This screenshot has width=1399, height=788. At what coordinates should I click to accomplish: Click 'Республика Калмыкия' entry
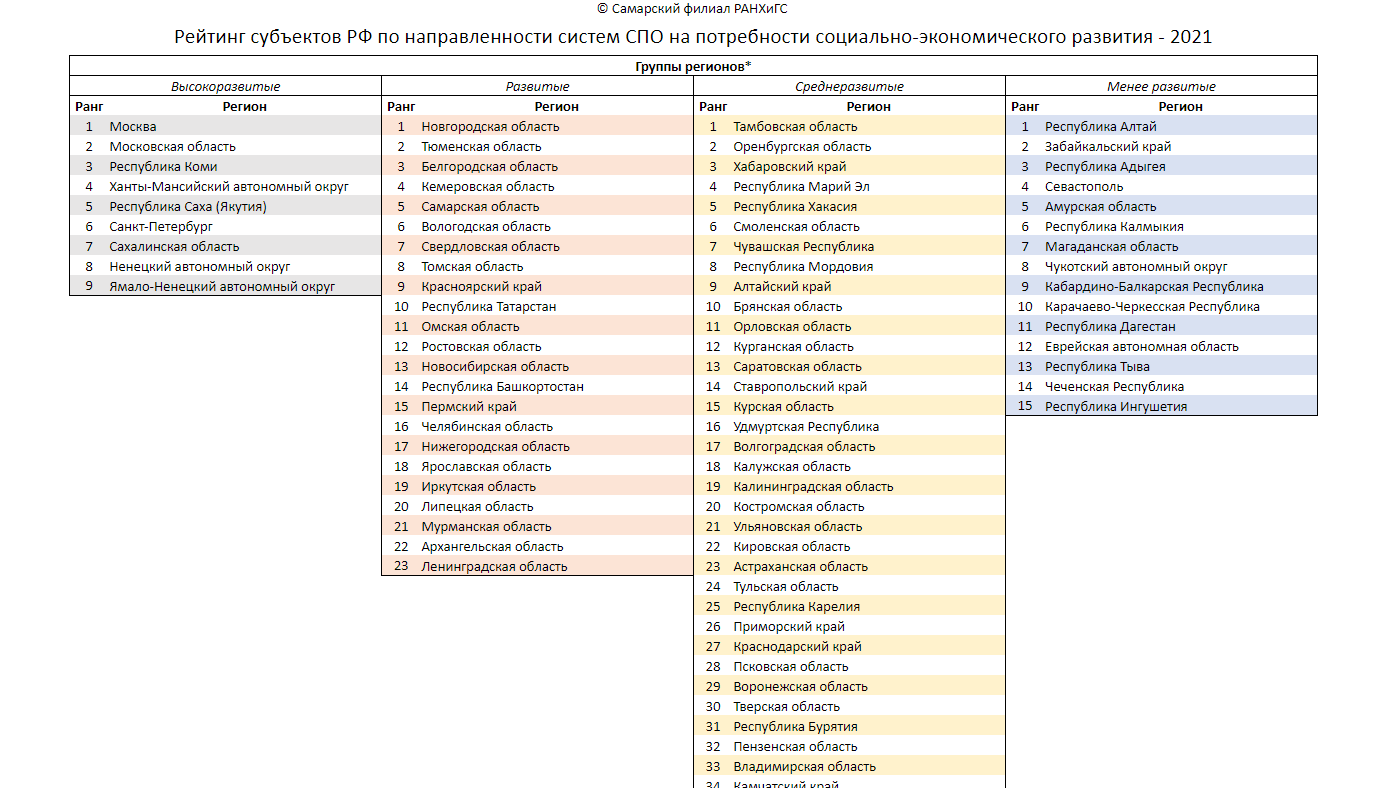click(x=1114, y=227)
